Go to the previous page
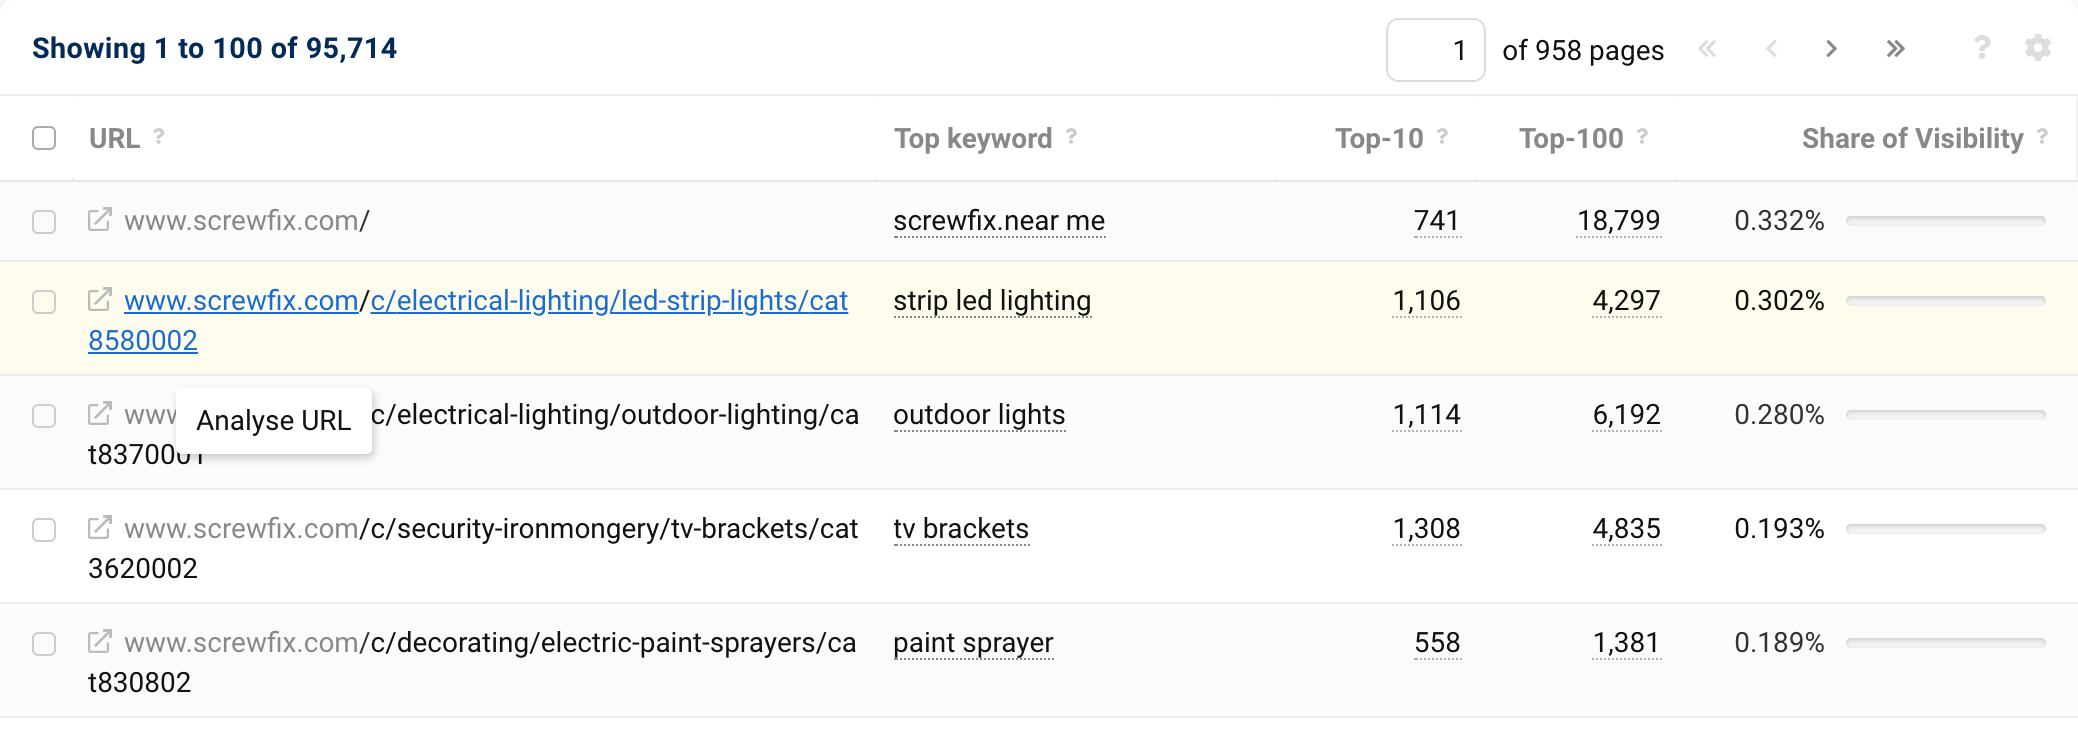The width and height of the screenshot is (2078, 730). tap(1771, 49)
